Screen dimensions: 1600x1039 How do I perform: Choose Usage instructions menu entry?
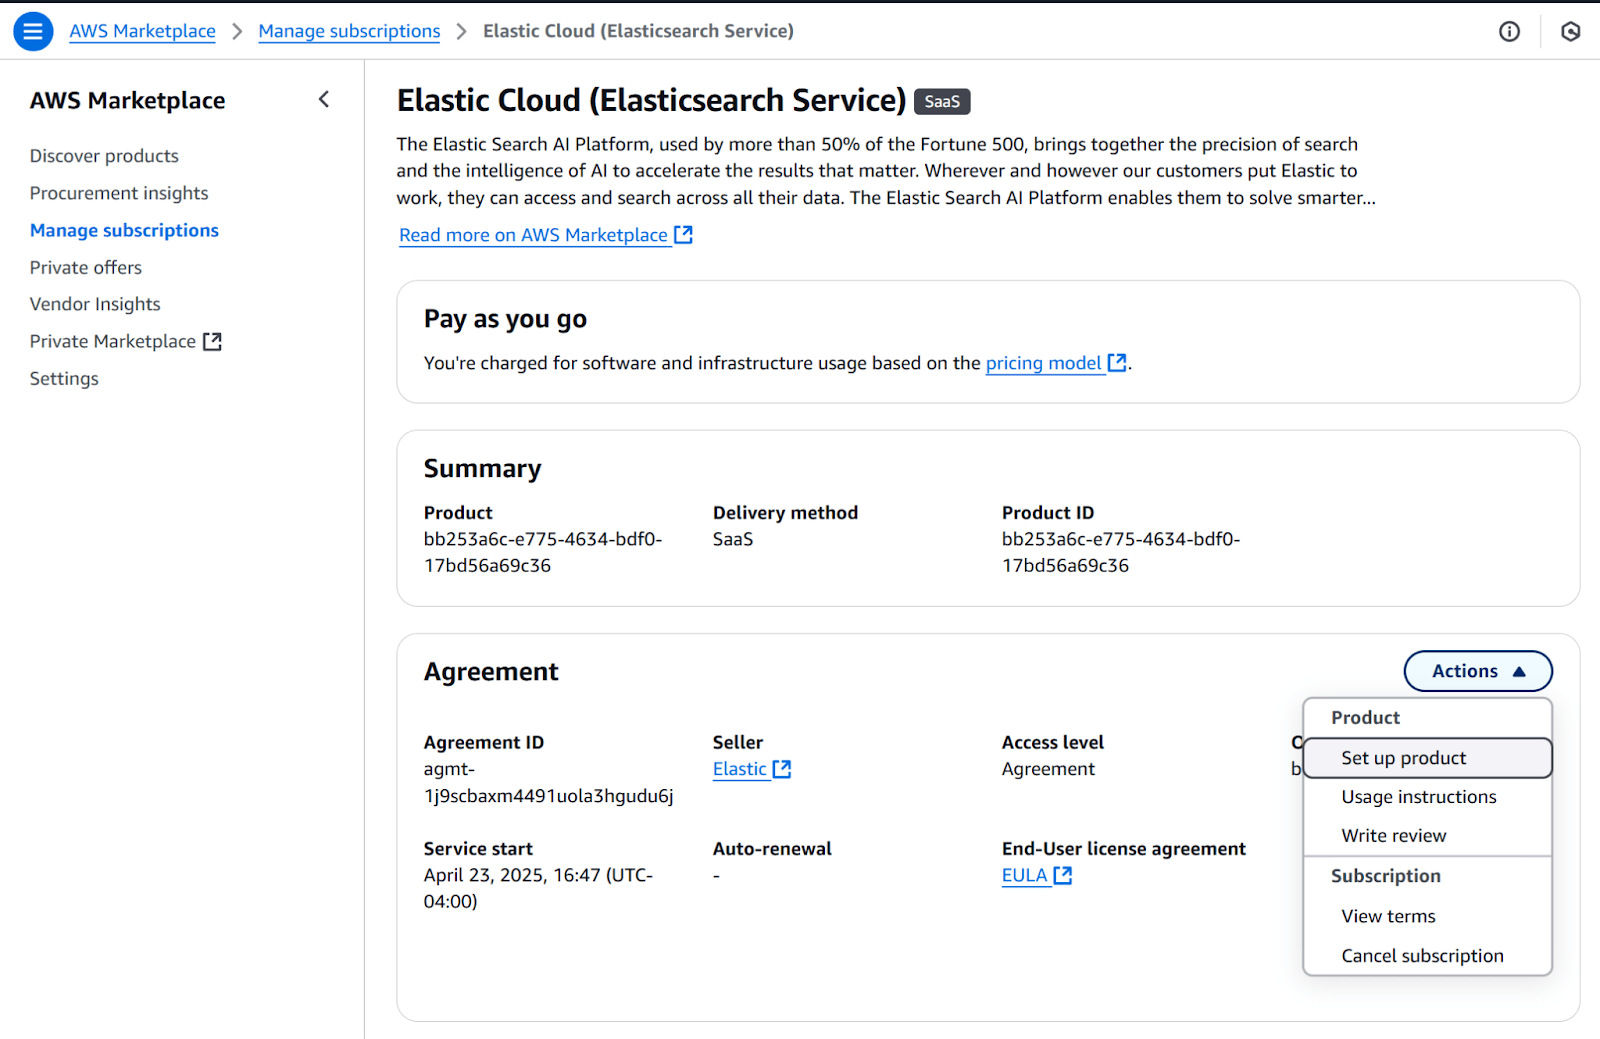(x=1418, y=797)
